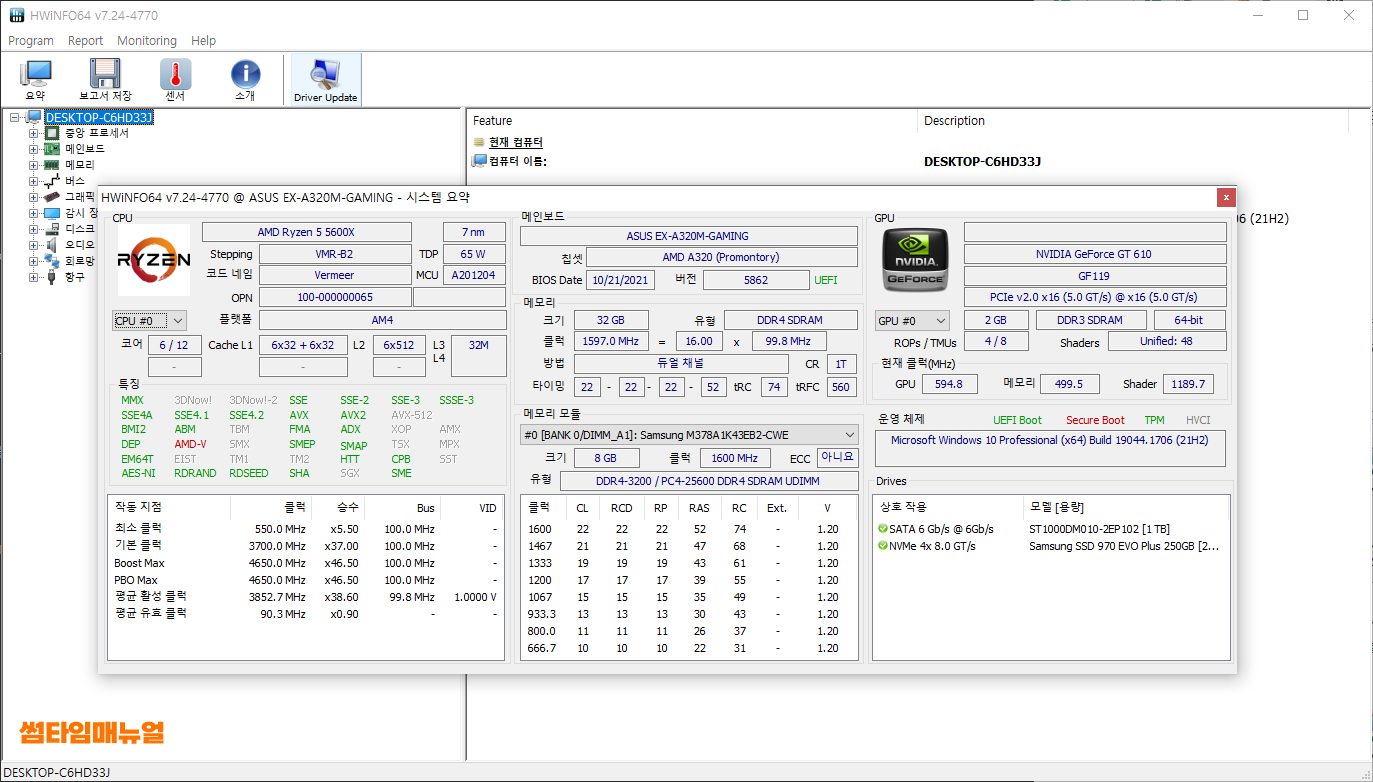The width and height of the screenshot is (1373, 782).
Task: Collapse the DESKTOP-C6HD33J root tree node
Action: 16,118
